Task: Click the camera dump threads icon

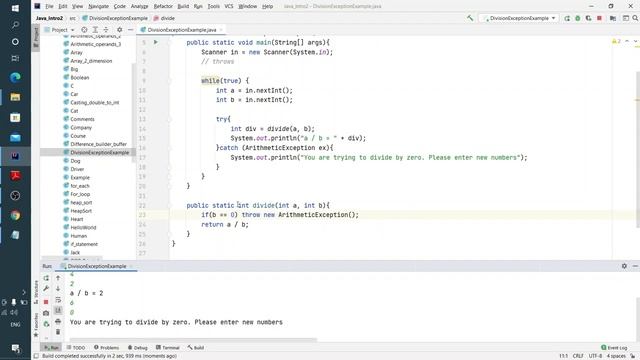Action: (46, 313)
